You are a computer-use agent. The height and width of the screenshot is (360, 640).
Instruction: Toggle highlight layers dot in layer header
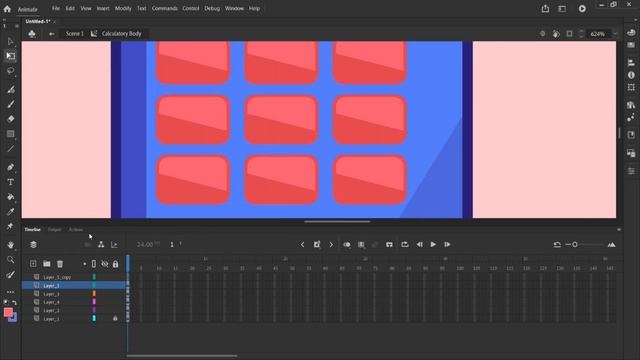[84, 264]
